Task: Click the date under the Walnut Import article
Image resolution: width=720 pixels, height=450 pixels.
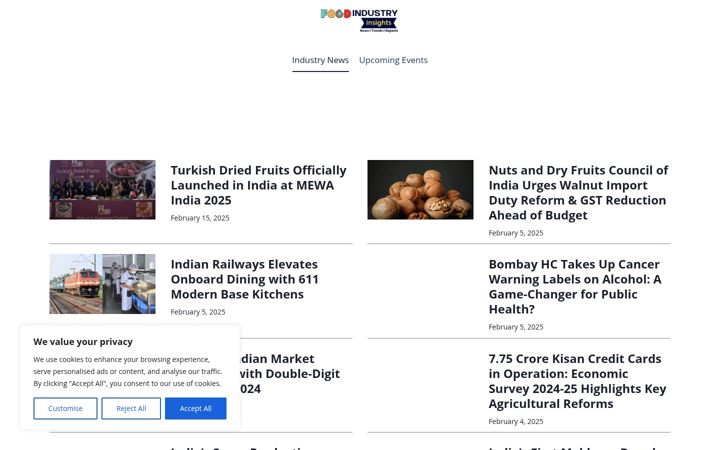Action: point(516,233)
